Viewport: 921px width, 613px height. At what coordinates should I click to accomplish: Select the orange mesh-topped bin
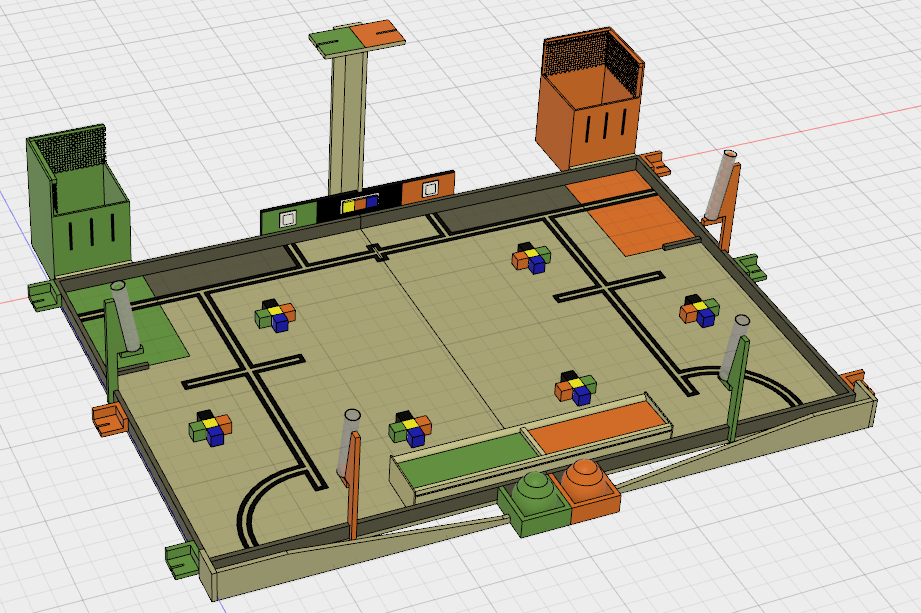(589, 98)
